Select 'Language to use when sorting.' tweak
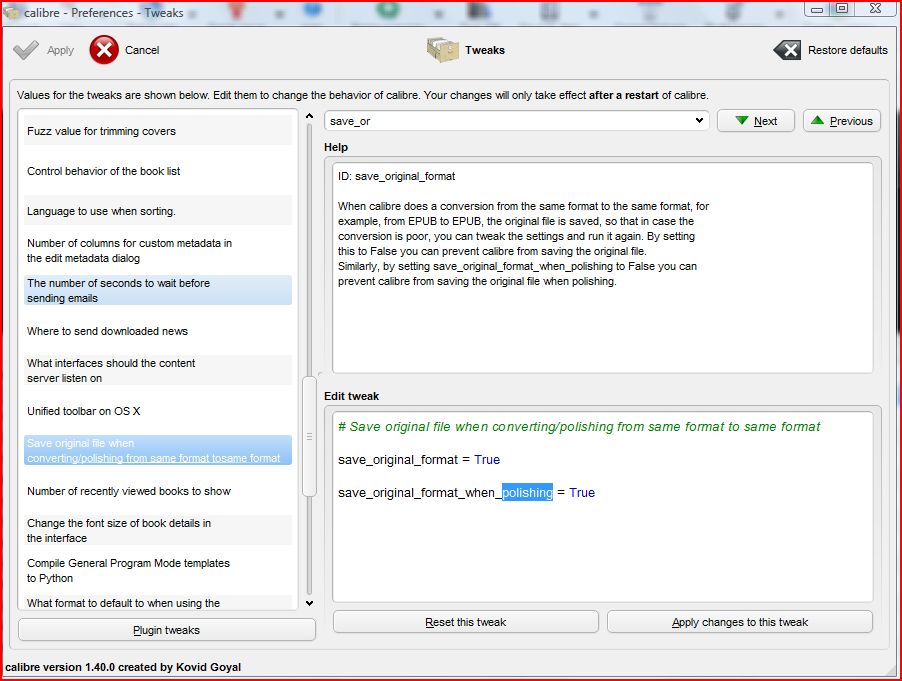Image resolution: width=902 pixels, height=681 pixels. (x=158, y=211)
